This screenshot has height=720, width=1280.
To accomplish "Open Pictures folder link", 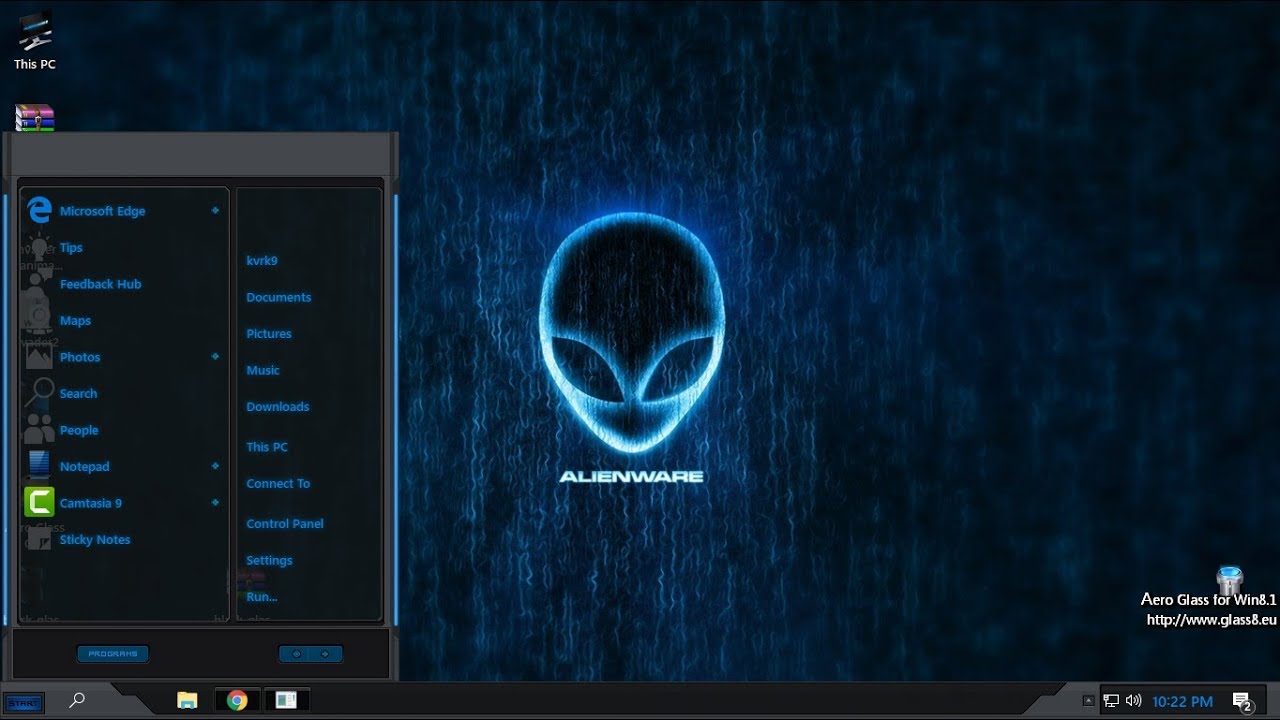I will point(269,334).
